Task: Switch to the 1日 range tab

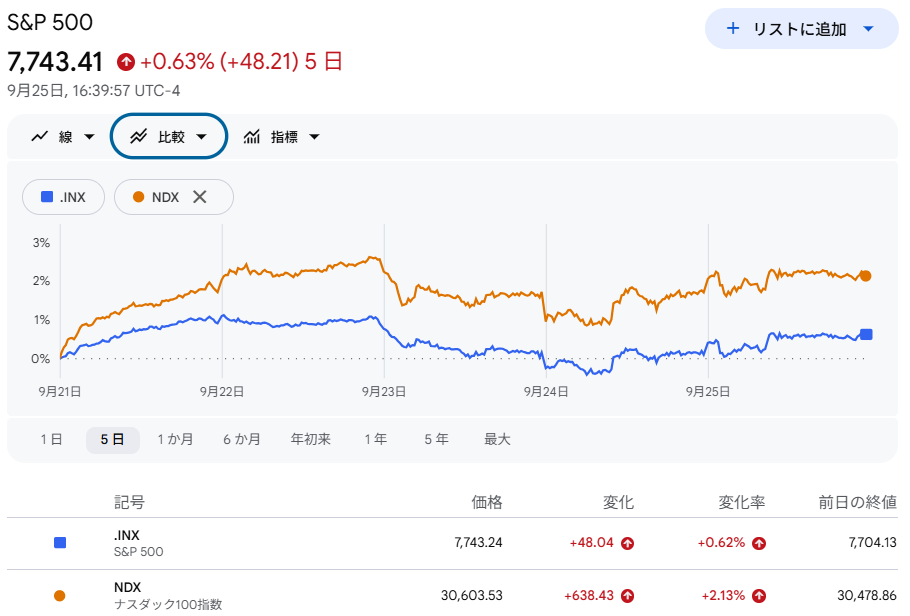Action: coord(51,440)
